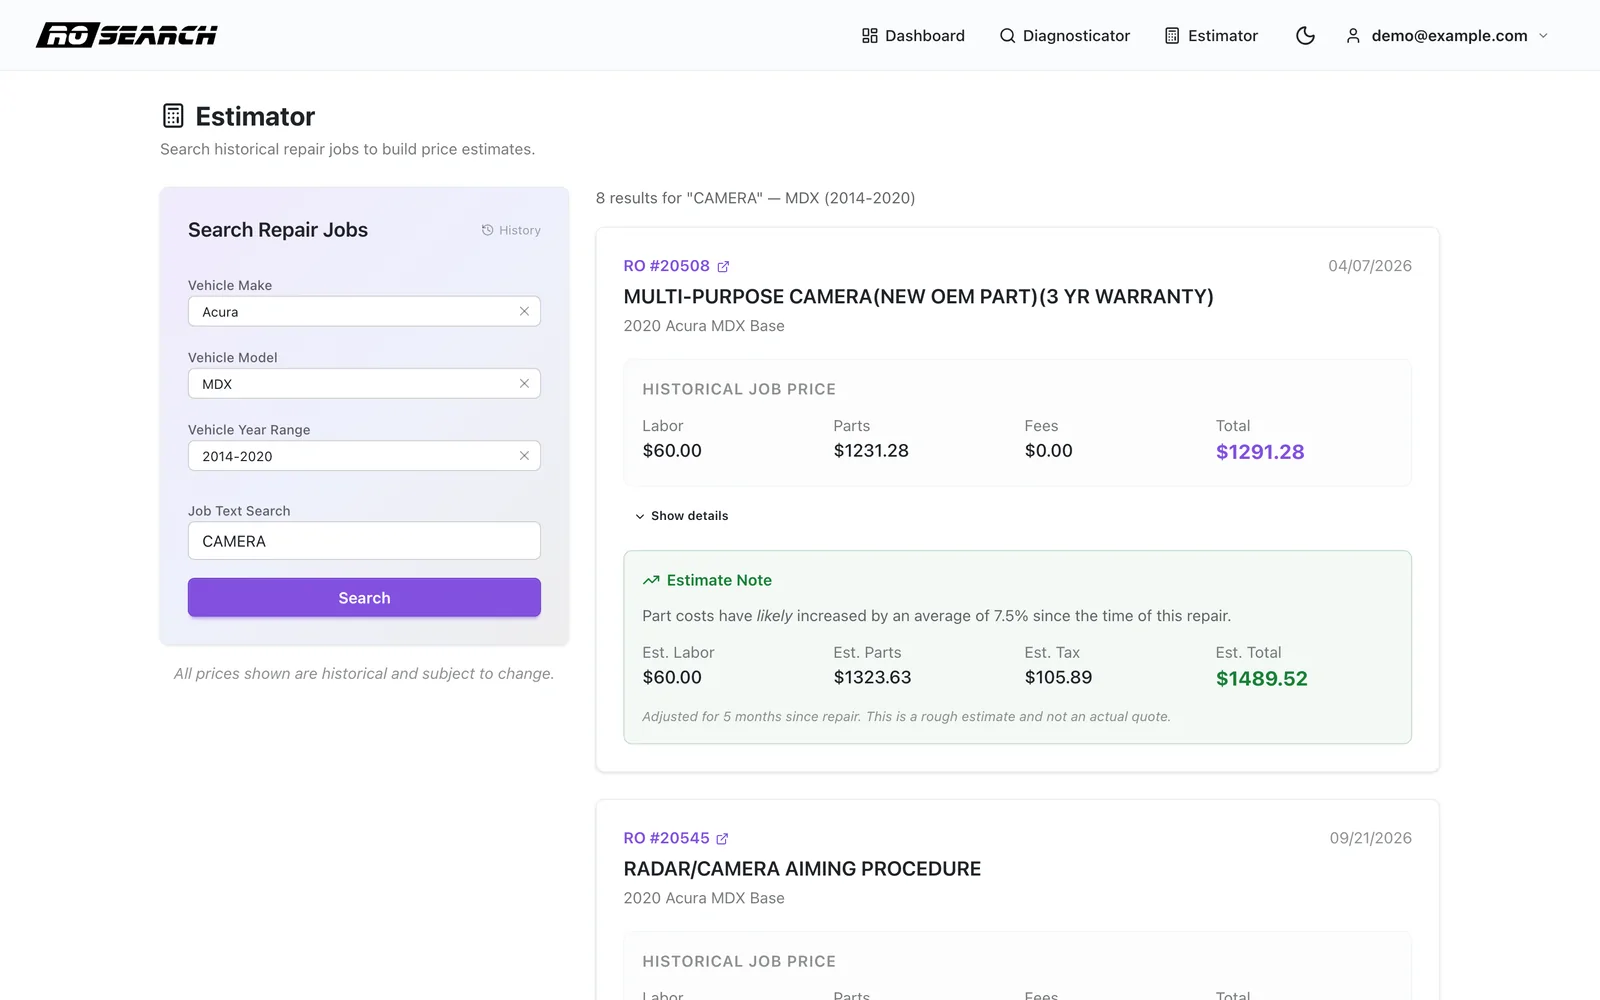Screen dimensions: 1600x1000
Task: Click the calculator icon beside the Estimator heading
Action: 173,116
